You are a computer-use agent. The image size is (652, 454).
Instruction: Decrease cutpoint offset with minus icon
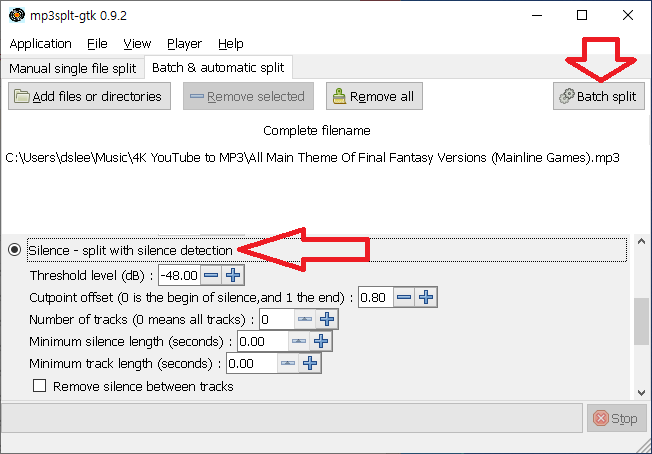click(405, 297)
